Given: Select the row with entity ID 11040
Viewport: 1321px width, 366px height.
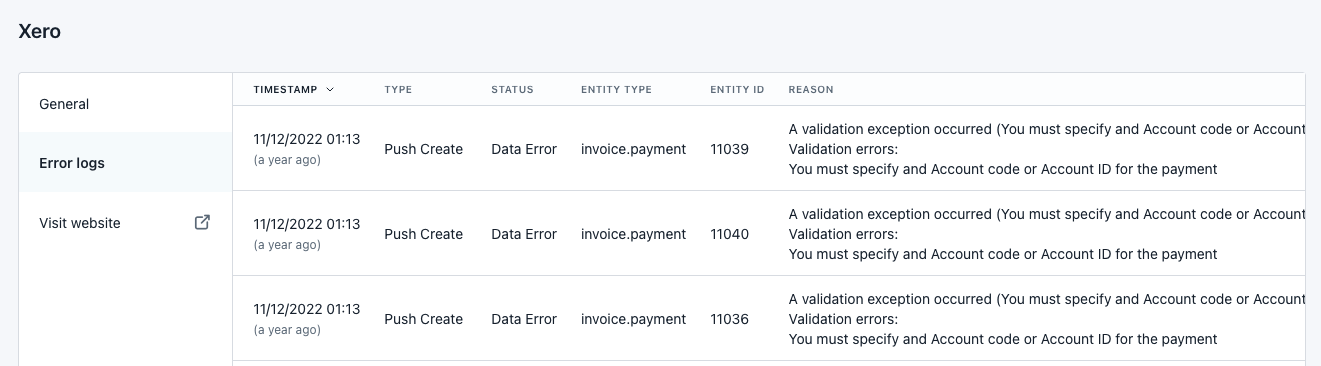Looking at the screenshot, I should [x=769, y=233].
